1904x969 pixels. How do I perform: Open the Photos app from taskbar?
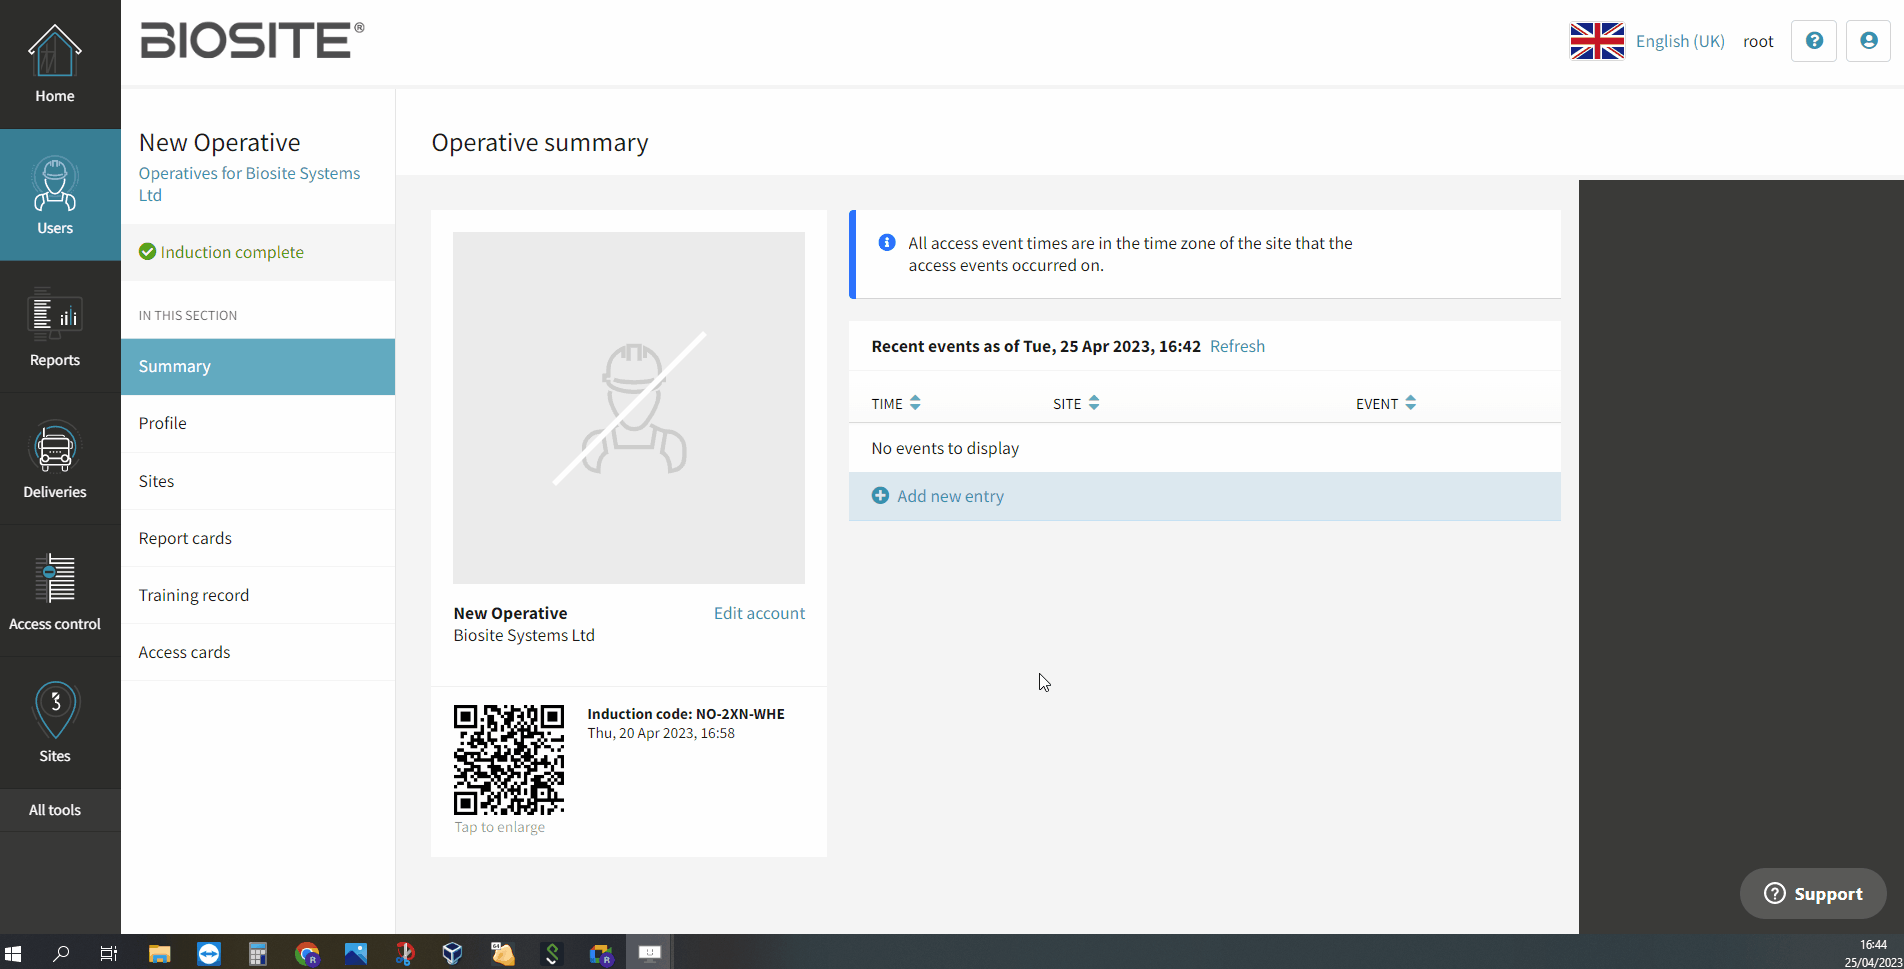pyautogui.click(x=356, y=953)
